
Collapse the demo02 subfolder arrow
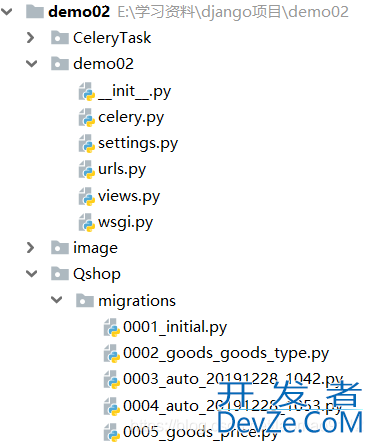[32, 64]
